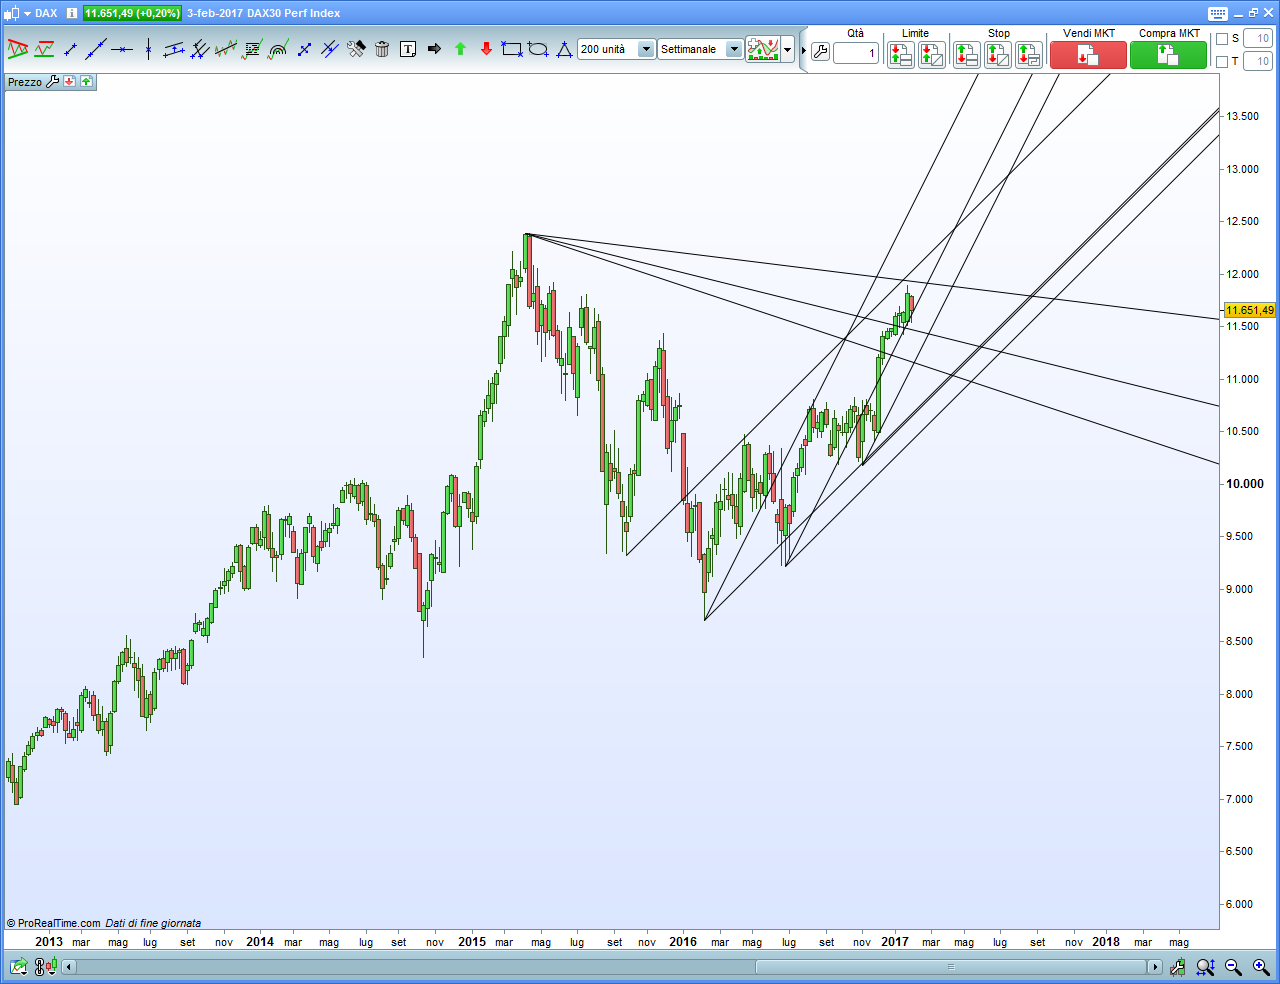
Task: Click the third Stop order button
Action: click(1029, 55)
